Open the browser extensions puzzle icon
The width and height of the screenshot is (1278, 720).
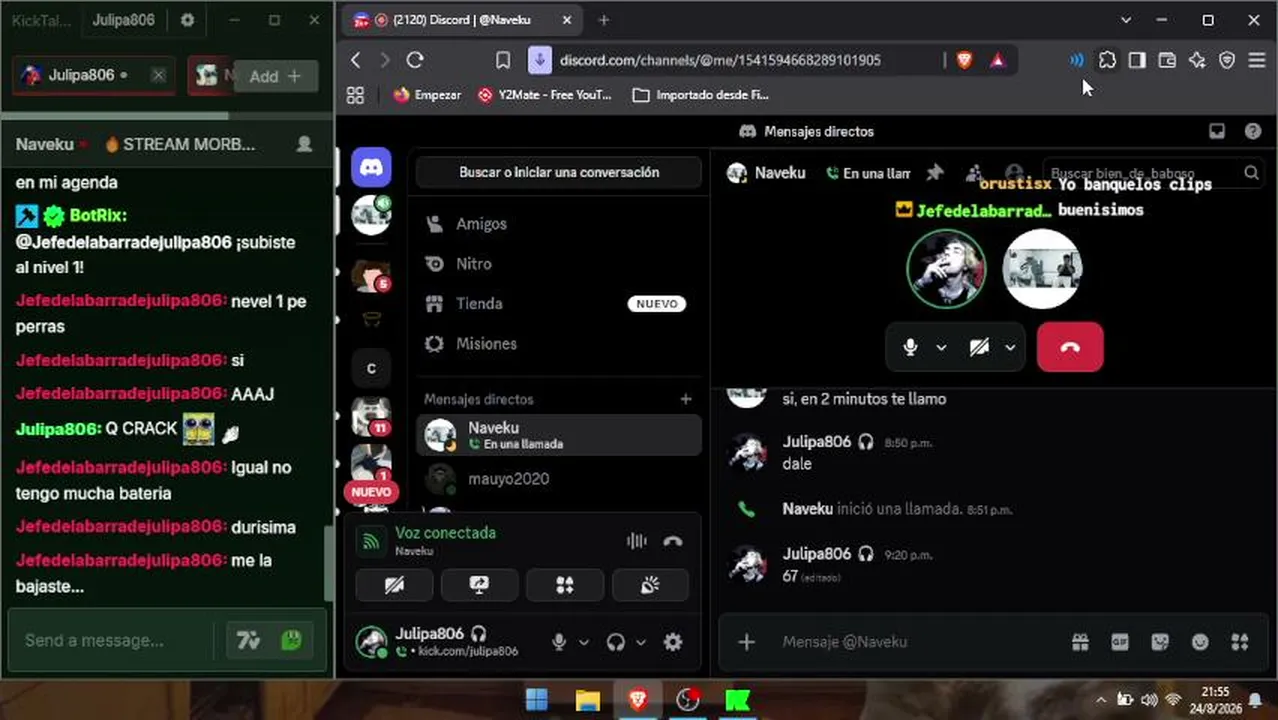click(1107, 60)
